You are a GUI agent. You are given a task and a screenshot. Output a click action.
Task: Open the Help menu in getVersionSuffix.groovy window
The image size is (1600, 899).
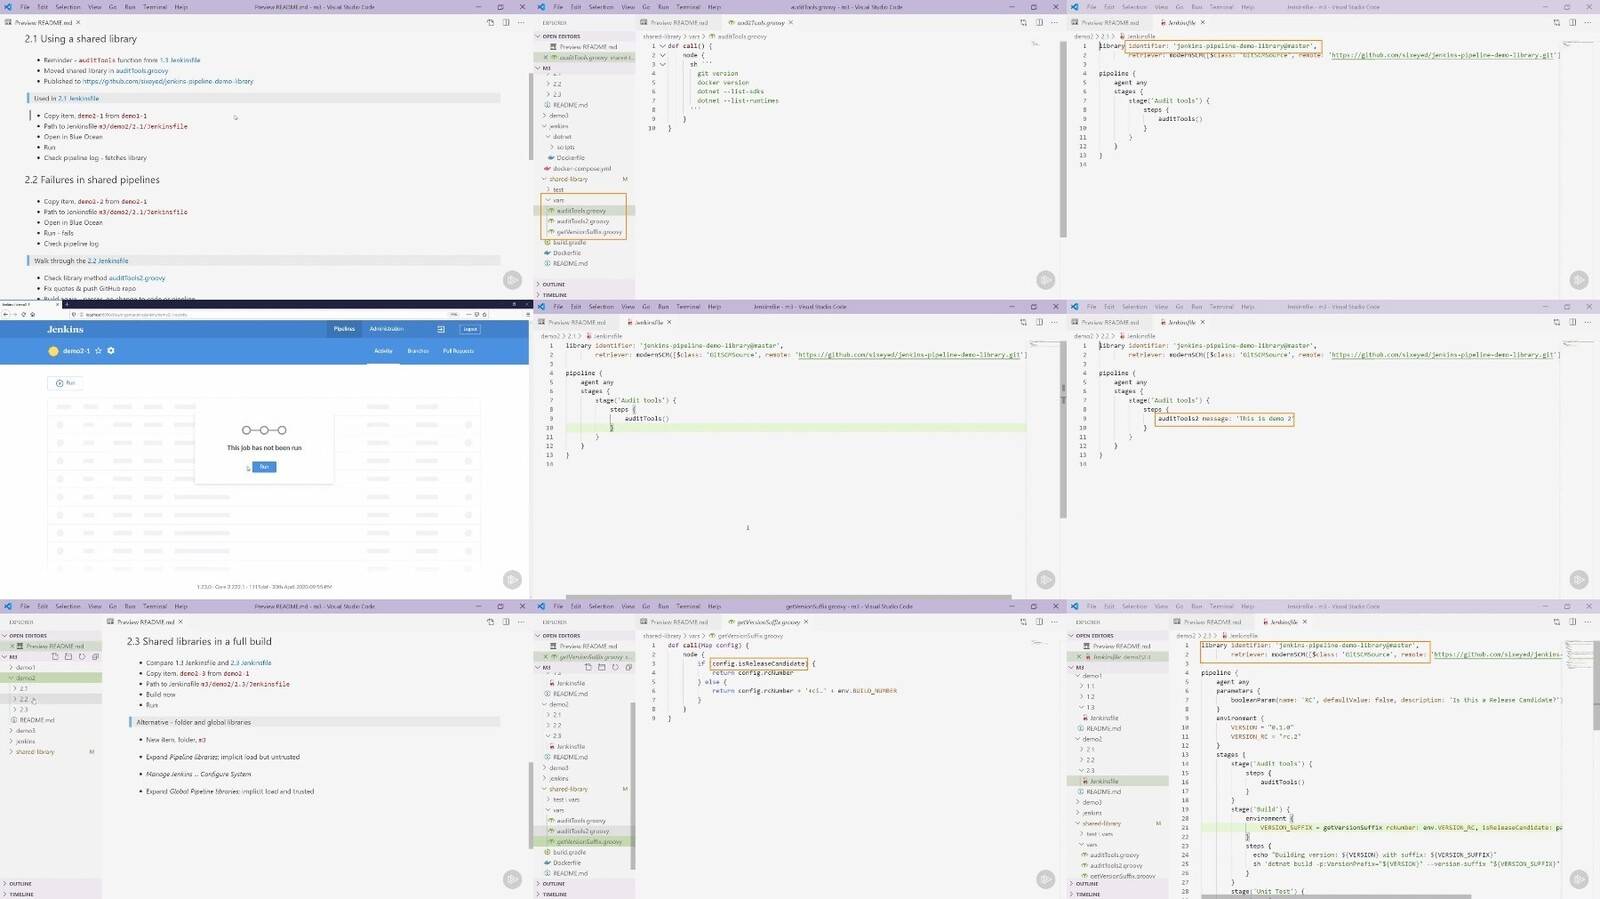(x=714, y=606)
